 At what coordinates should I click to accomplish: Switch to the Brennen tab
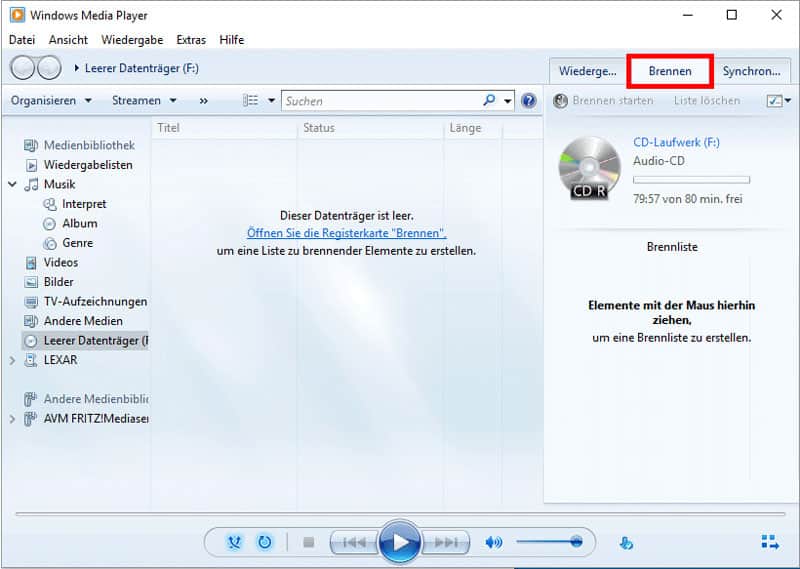coord(670,71)
